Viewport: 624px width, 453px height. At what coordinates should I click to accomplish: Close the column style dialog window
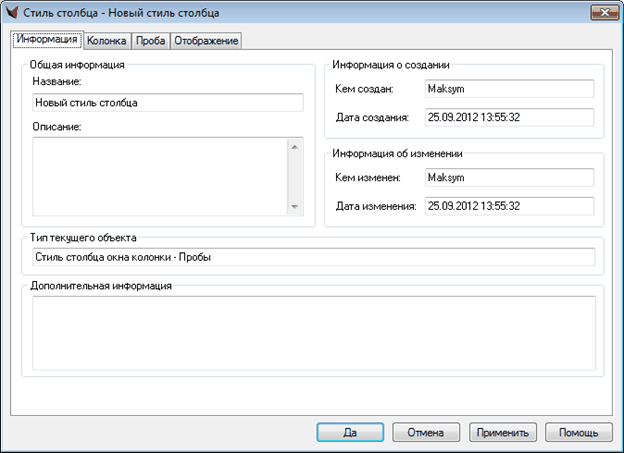click(602, 14)
